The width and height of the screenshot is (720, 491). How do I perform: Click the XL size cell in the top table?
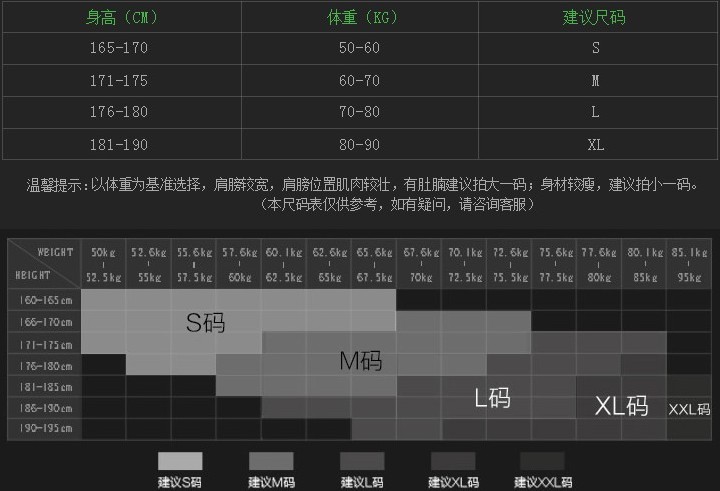[x=595, y=145]
